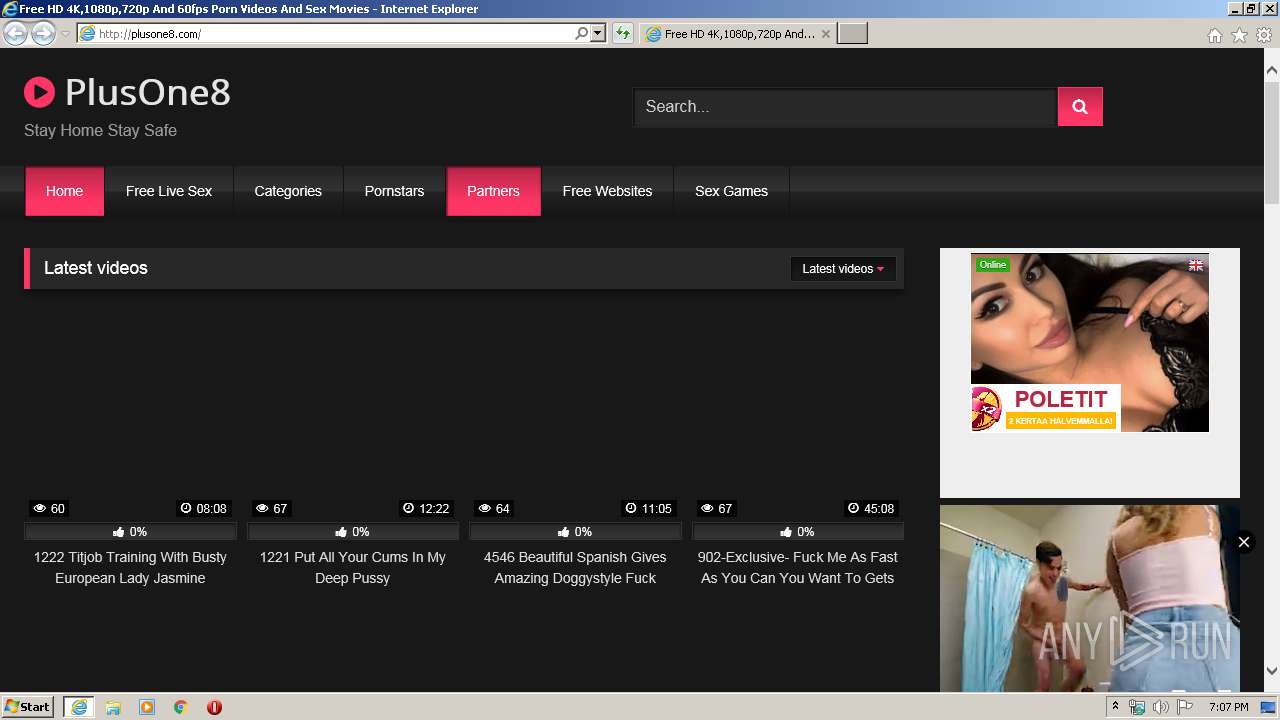Click the Action Center flag tray icon

pos(1185,707)
